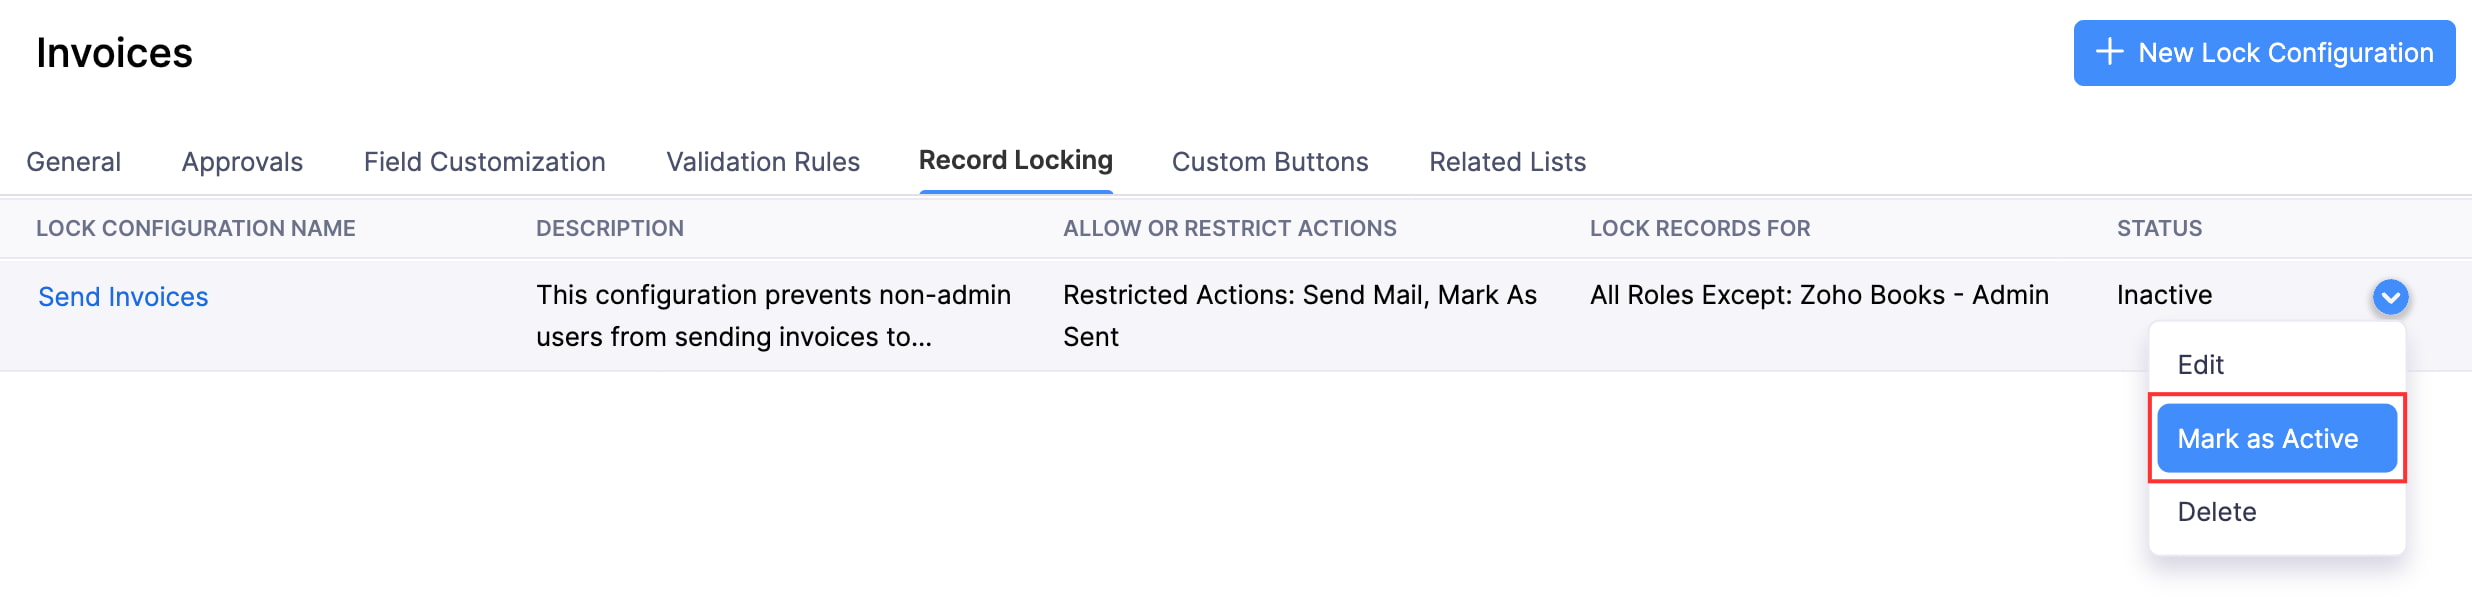2472x608 pixels.
Task: Open the Approvals tab
Action: click(241, 161)
